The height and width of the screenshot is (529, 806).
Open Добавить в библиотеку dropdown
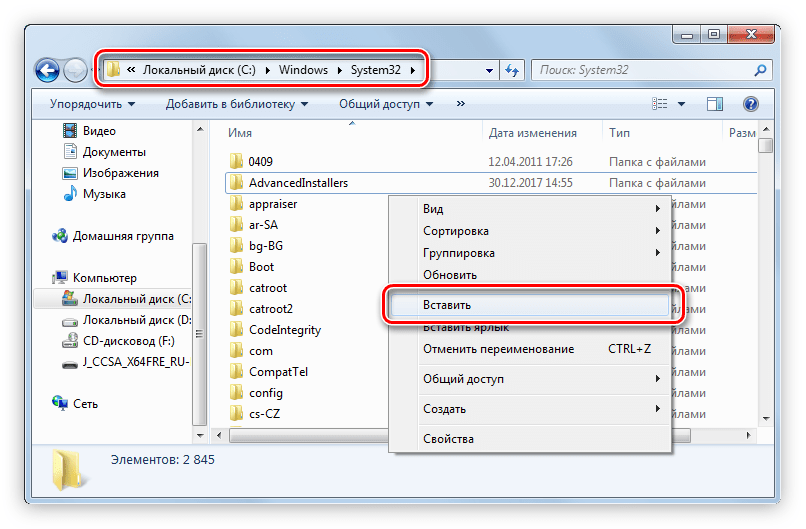click(x=237, y=104)
